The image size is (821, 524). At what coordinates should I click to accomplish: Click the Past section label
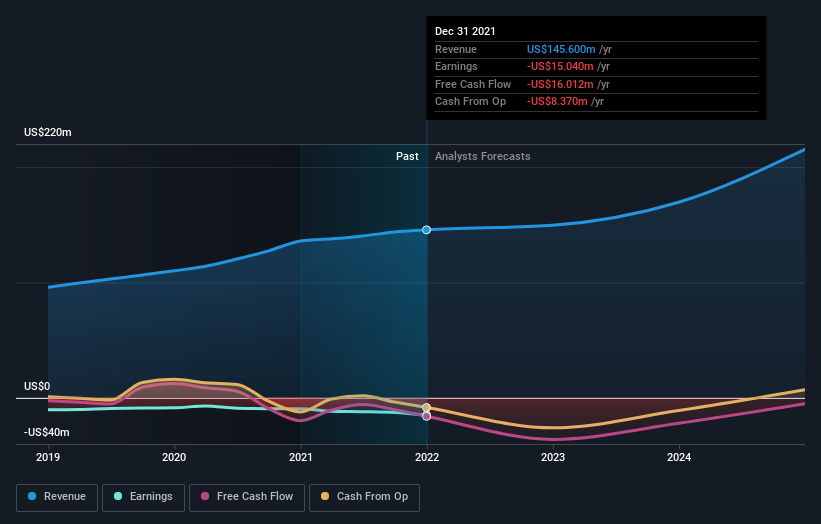coord(407,156)
